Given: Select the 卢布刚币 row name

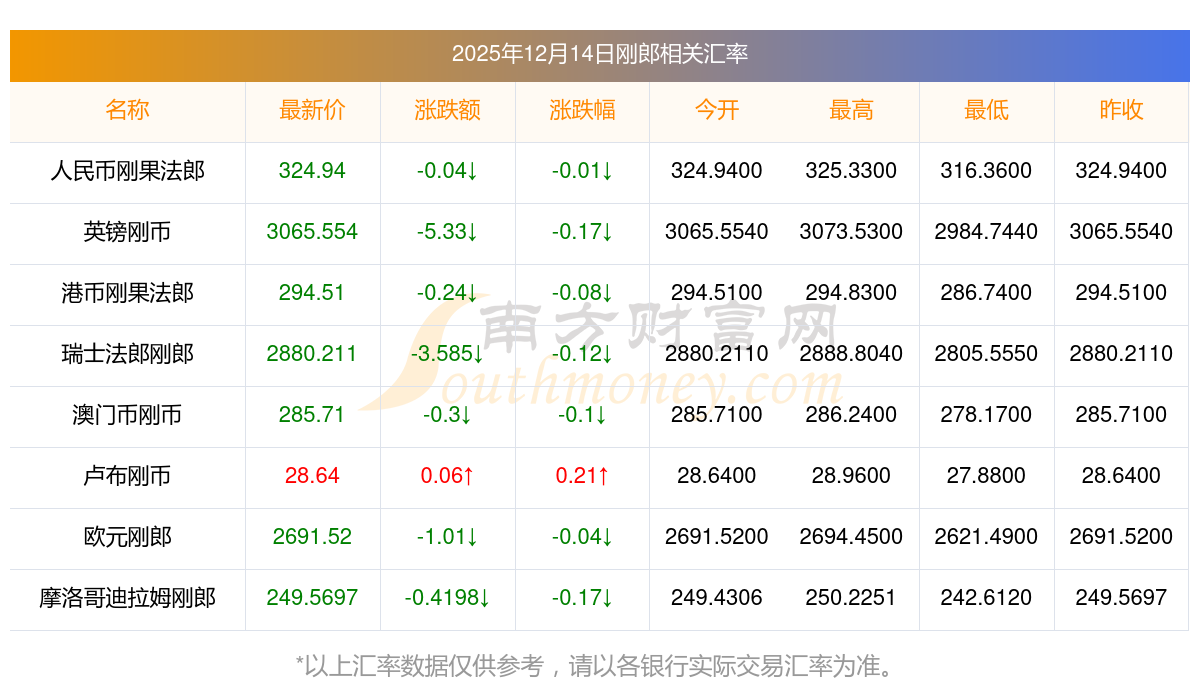Looking at the screenshot, I should coord(128,476).
